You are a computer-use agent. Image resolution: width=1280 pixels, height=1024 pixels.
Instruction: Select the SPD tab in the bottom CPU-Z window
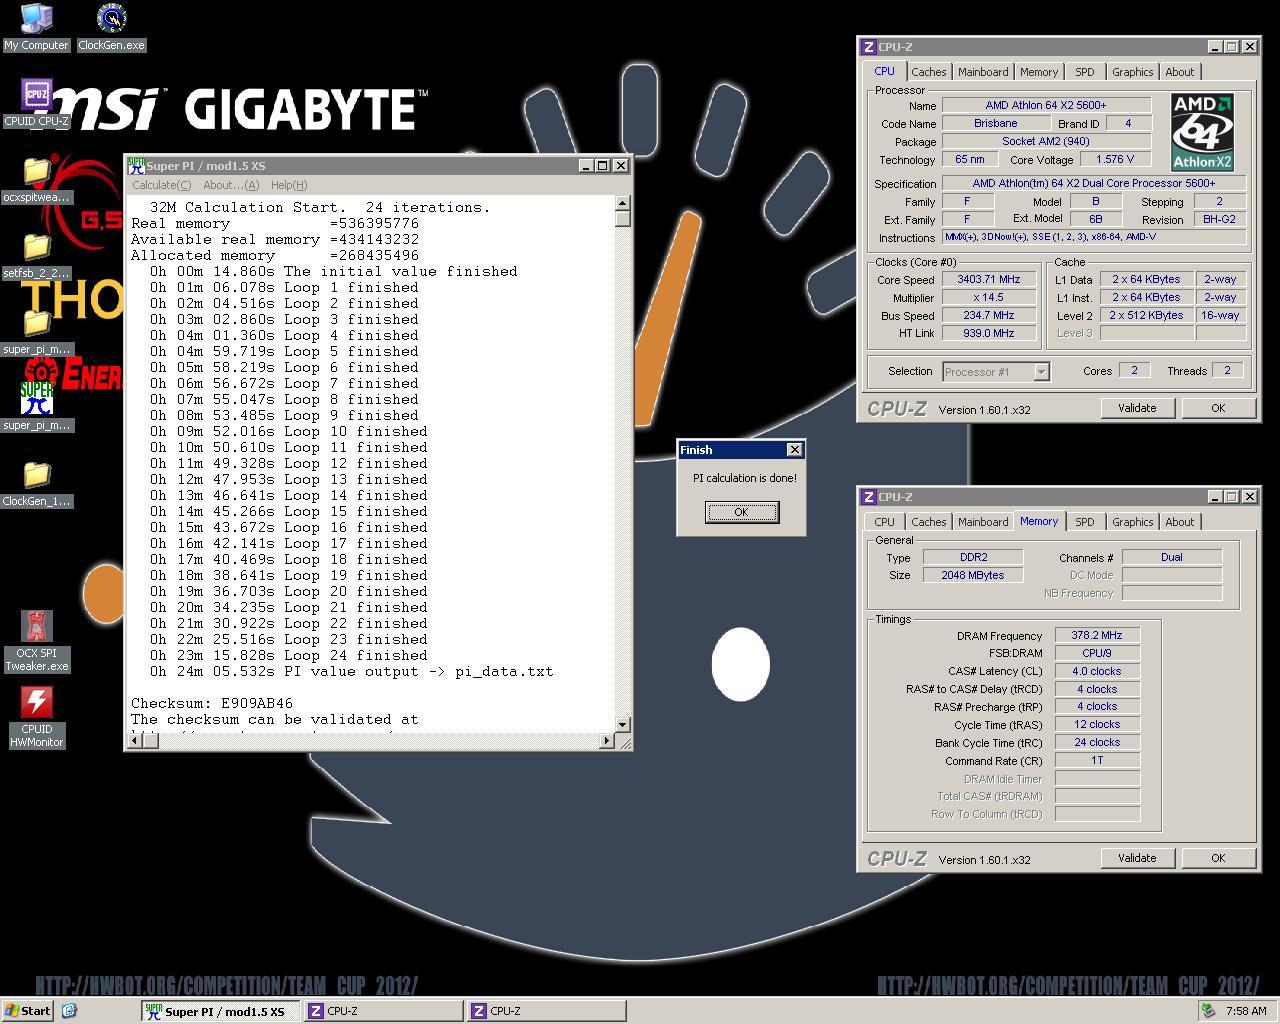(1085, 522)
